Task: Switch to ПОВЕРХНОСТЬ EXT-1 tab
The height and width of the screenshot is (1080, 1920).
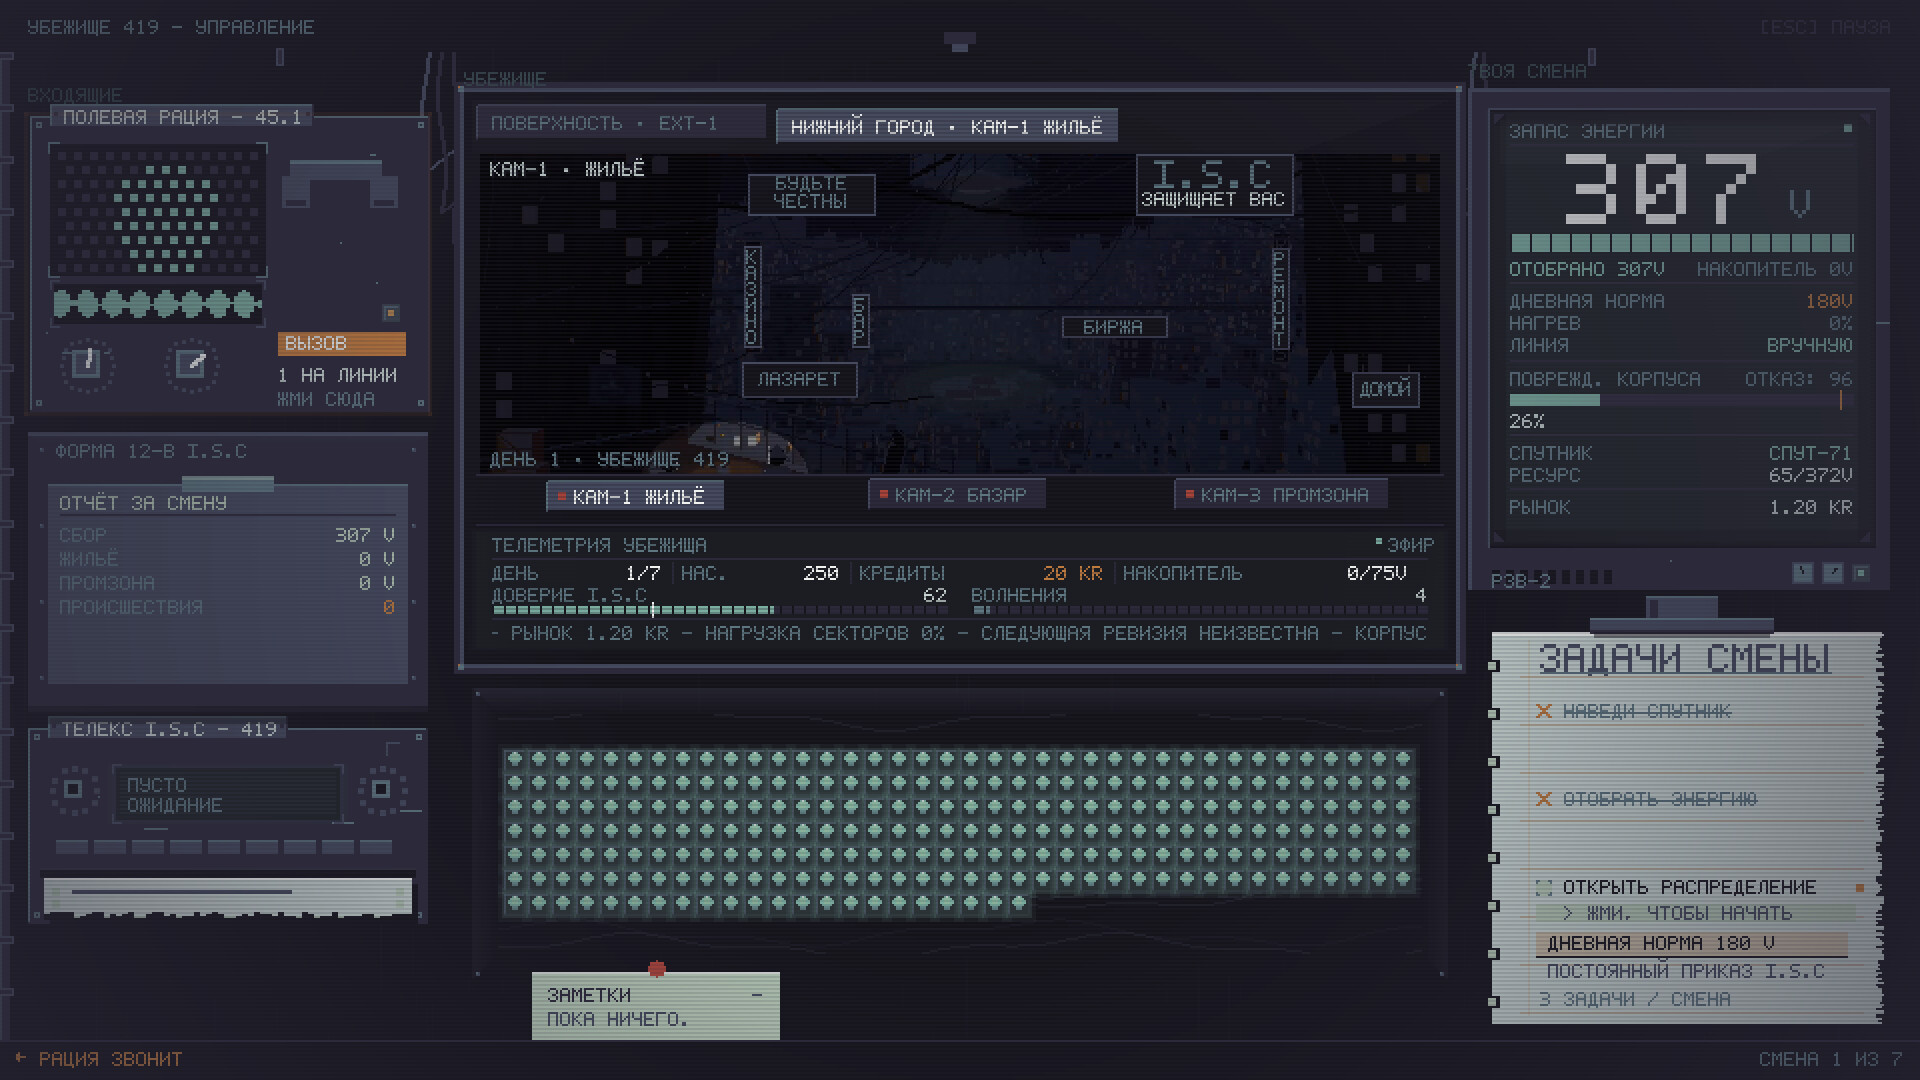Action: [621, 123]
